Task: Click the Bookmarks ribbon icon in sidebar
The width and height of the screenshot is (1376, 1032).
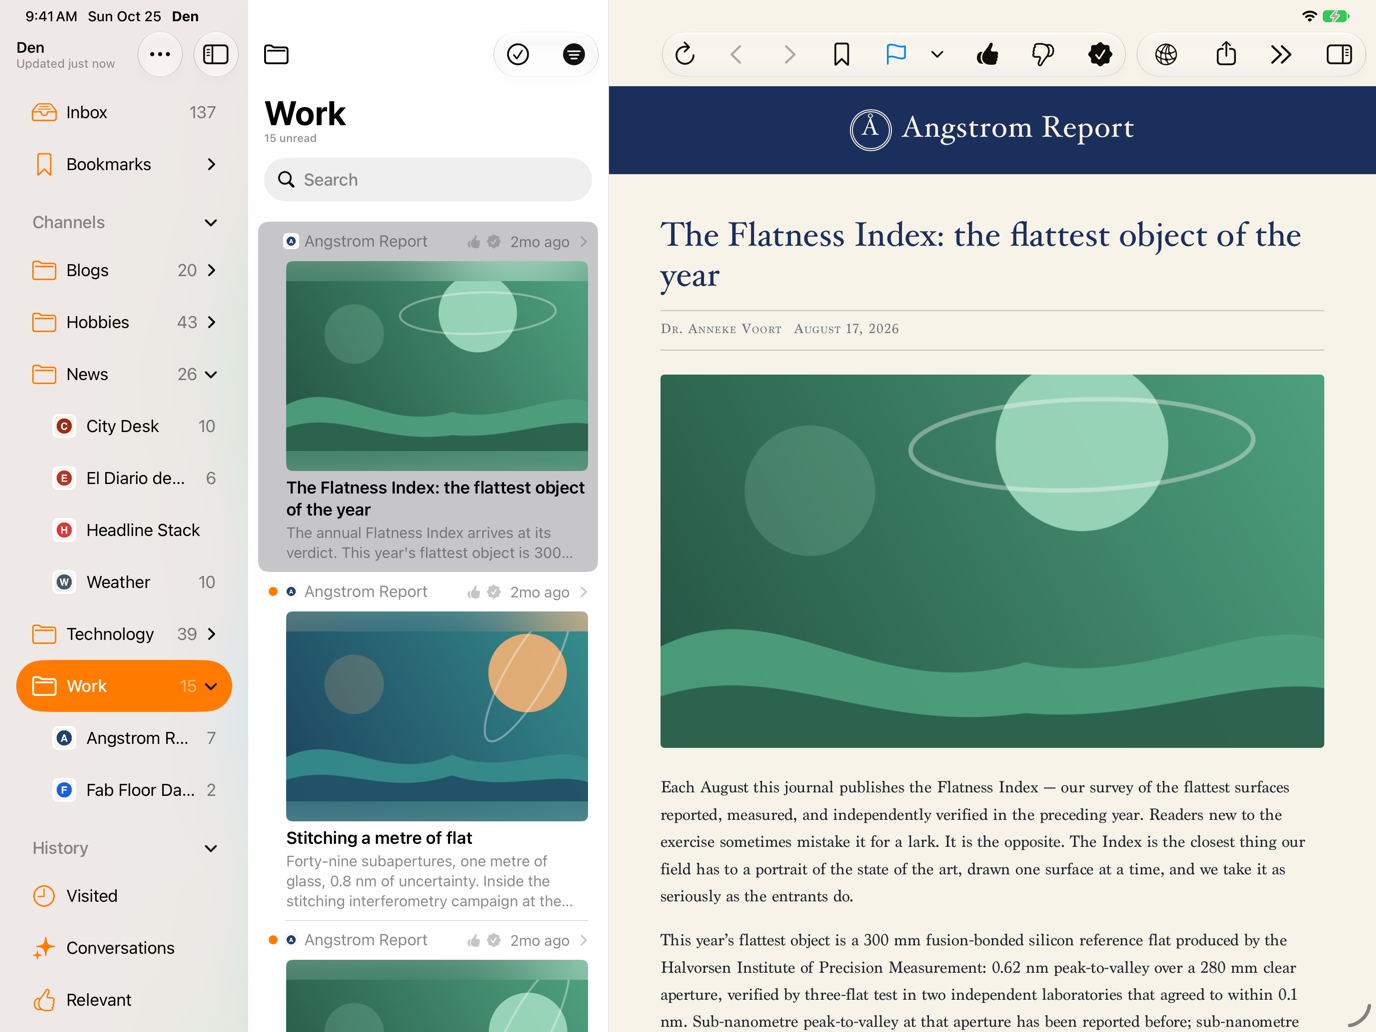Action: pyautogui.click(x=44, y=164)
